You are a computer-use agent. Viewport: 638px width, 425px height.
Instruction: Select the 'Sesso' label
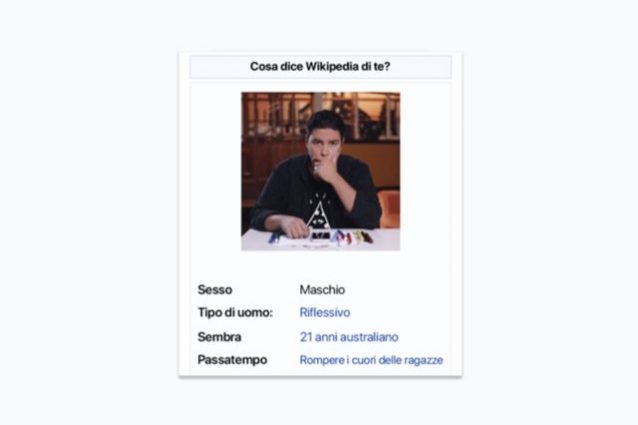215,290
